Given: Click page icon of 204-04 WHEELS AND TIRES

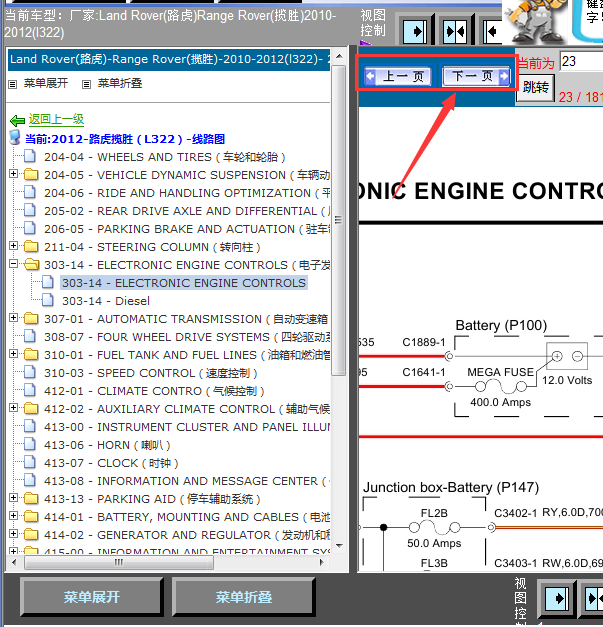Looking at the screenshot, I should [x=30, y=156].
